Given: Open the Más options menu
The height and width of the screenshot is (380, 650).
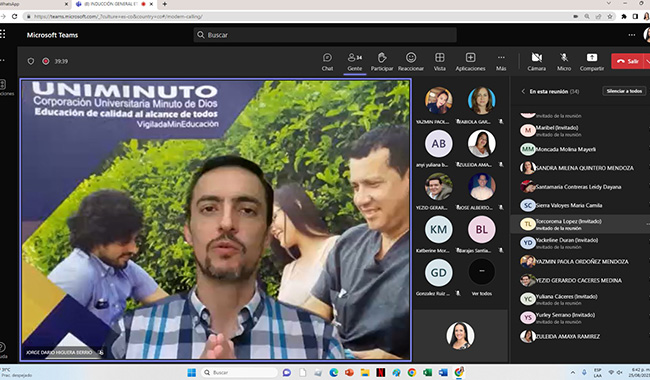Looking at the screenshot, I should [501, 61].
